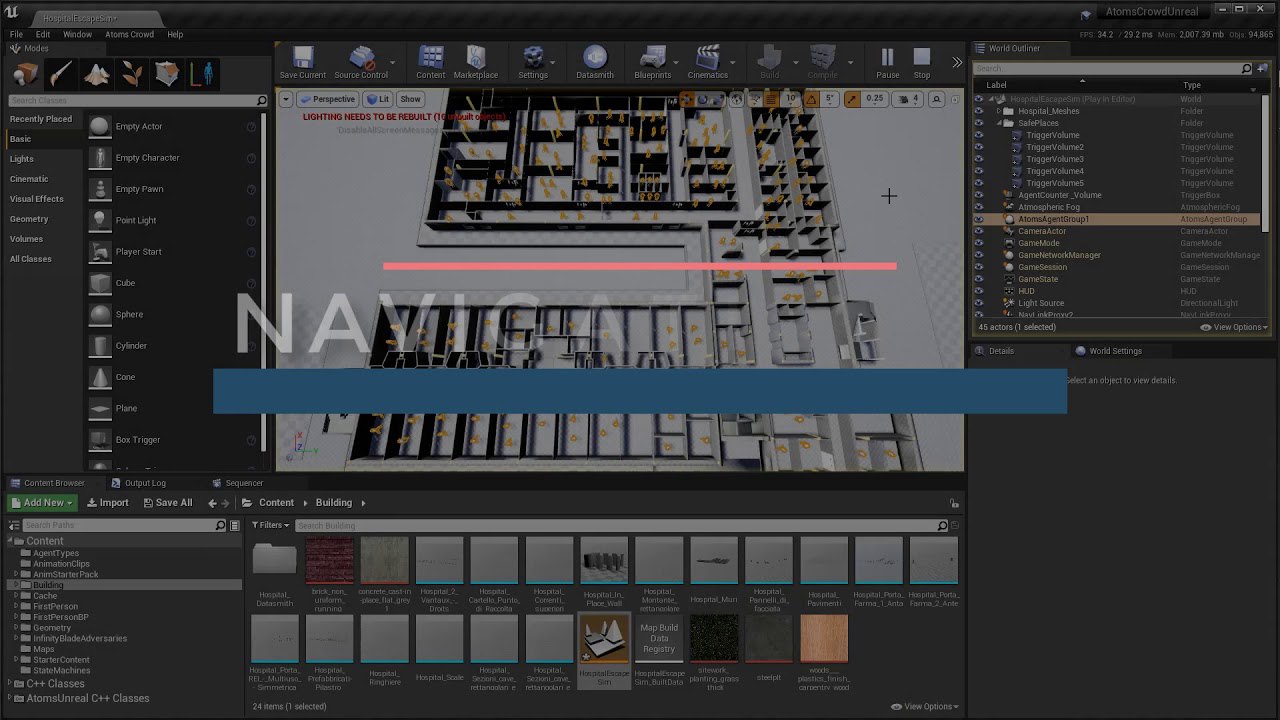Open the viewport options dropdown arrow
Screen dimensions: 1280x720
click(x=286, y=99)
